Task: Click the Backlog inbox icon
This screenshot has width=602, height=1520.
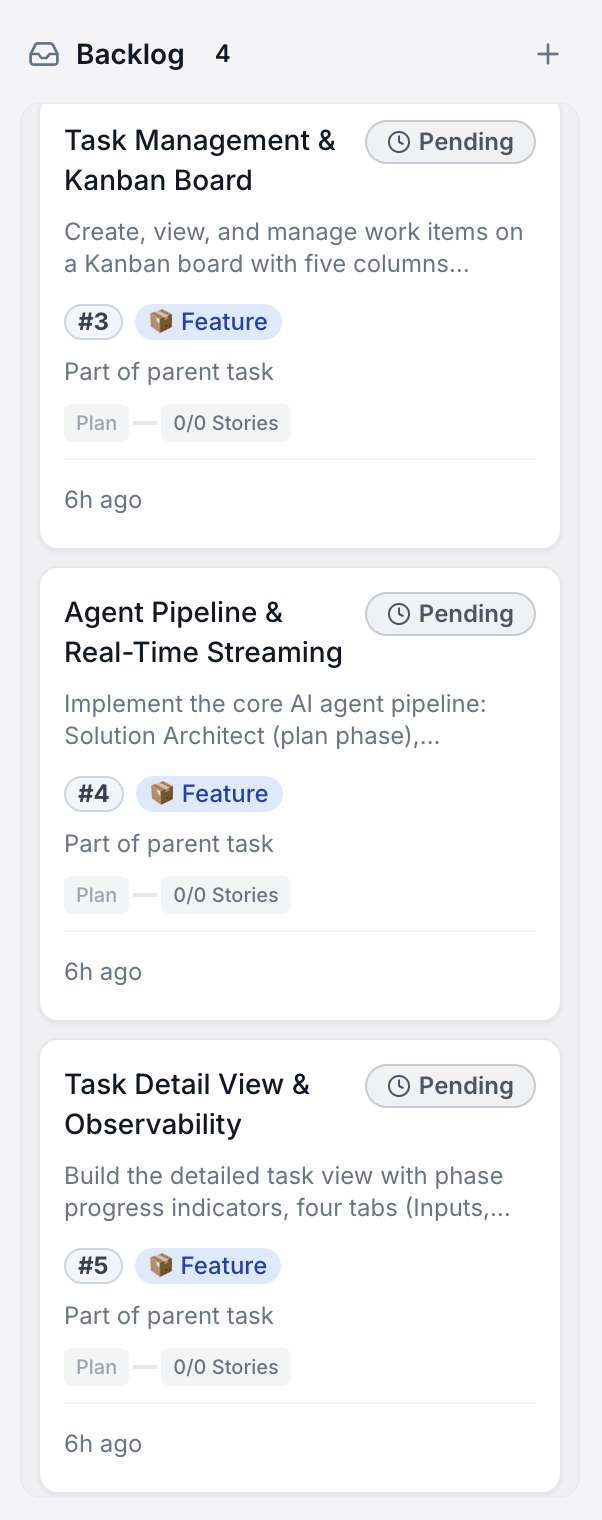Action: point(44,55)
